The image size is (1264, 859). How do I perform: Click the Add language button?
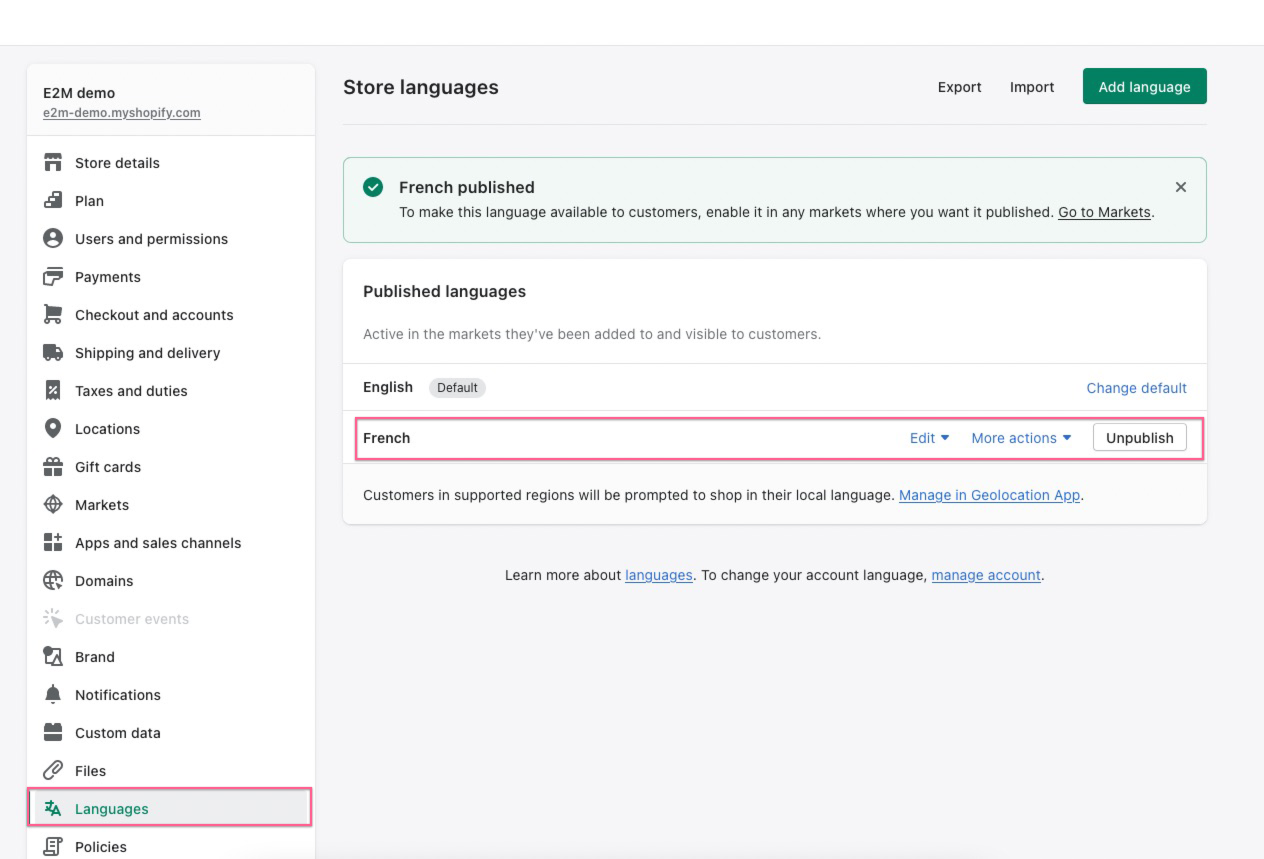(x=1144, y=87)
